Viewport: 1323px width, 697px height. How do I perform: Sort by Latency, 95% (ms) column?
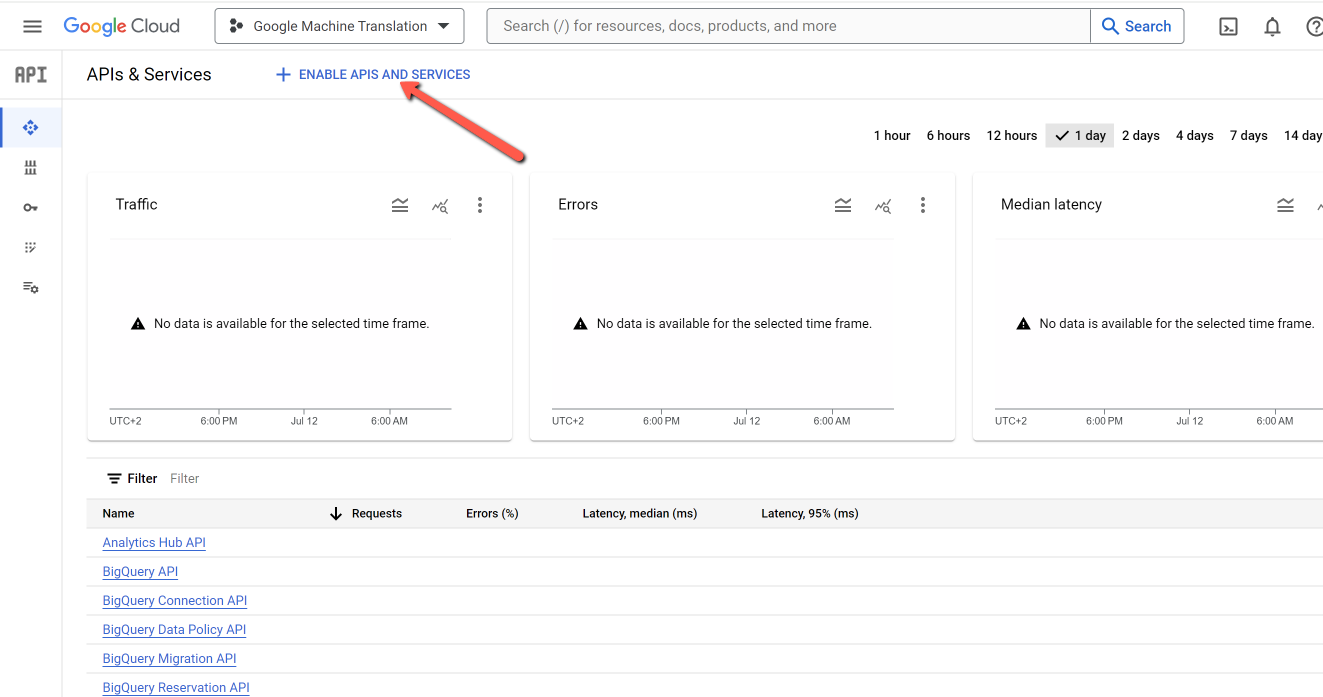[x=810, y=514]
